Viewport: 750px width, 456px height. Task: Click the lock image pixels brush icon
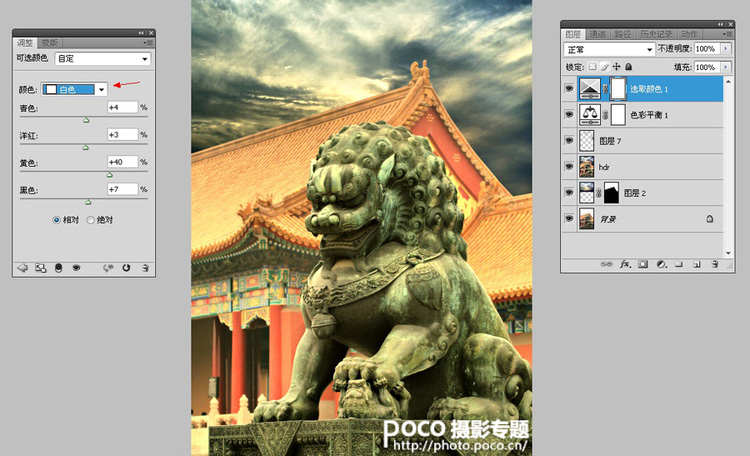pos(605,67)
